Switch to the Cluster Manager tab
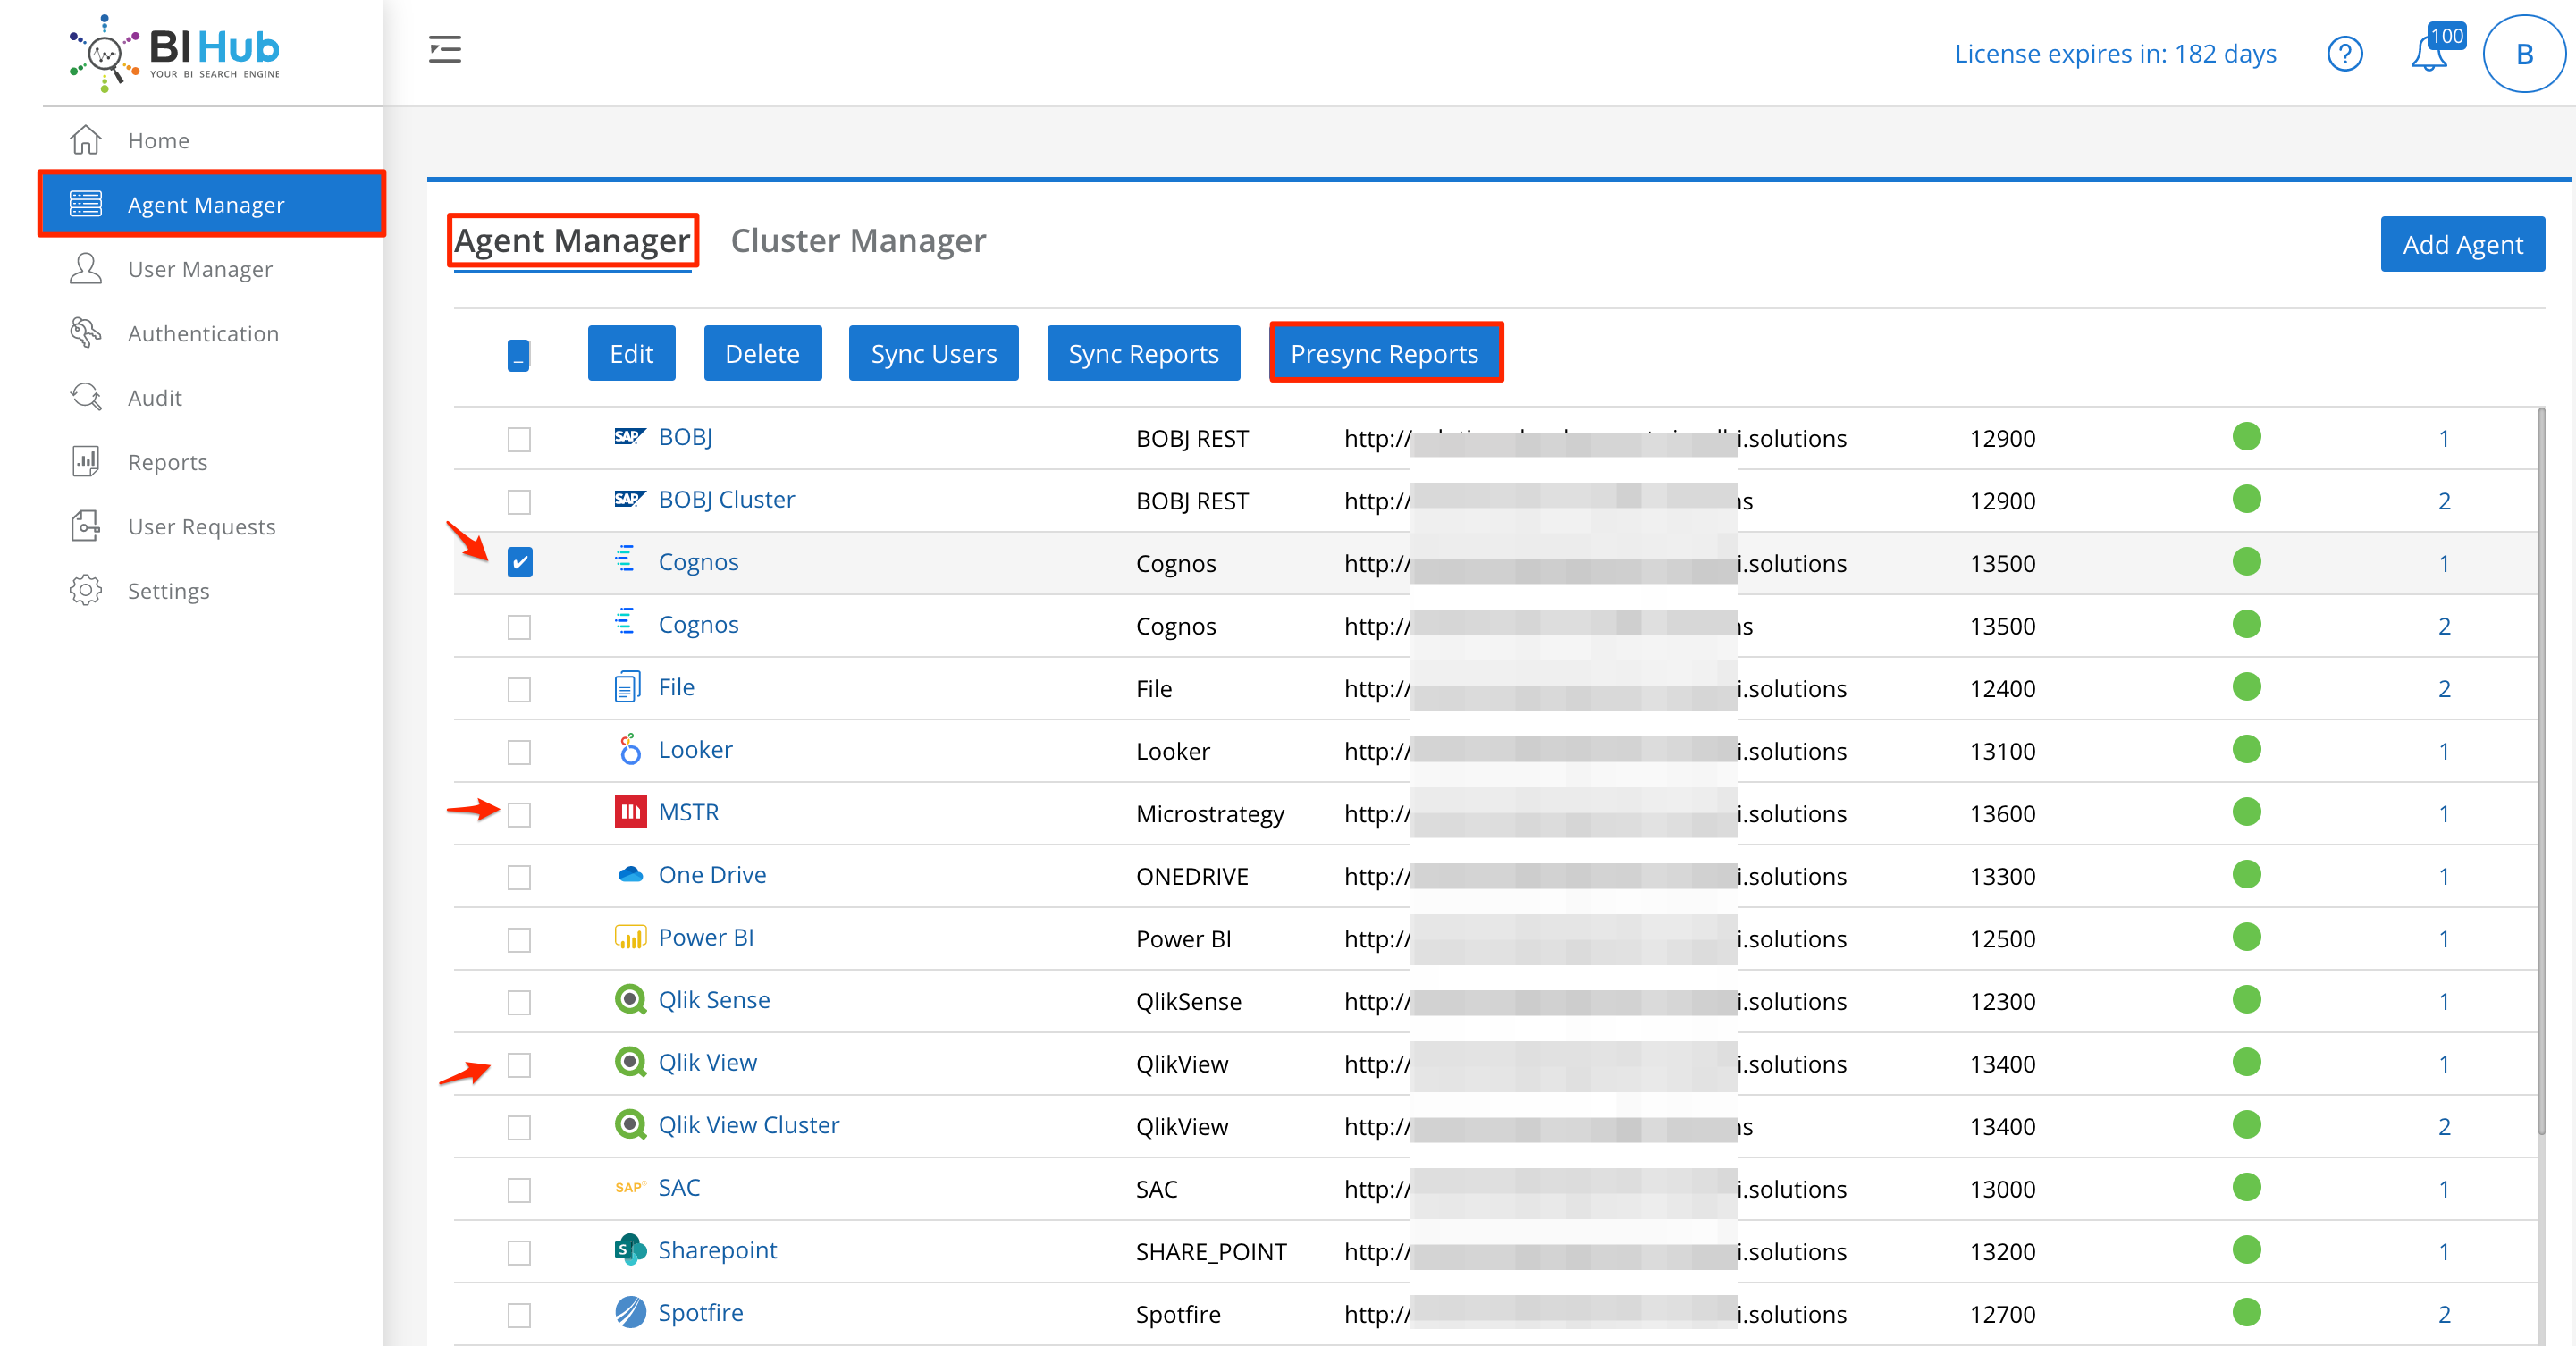 pyautogui.click(x=858, y=240)
